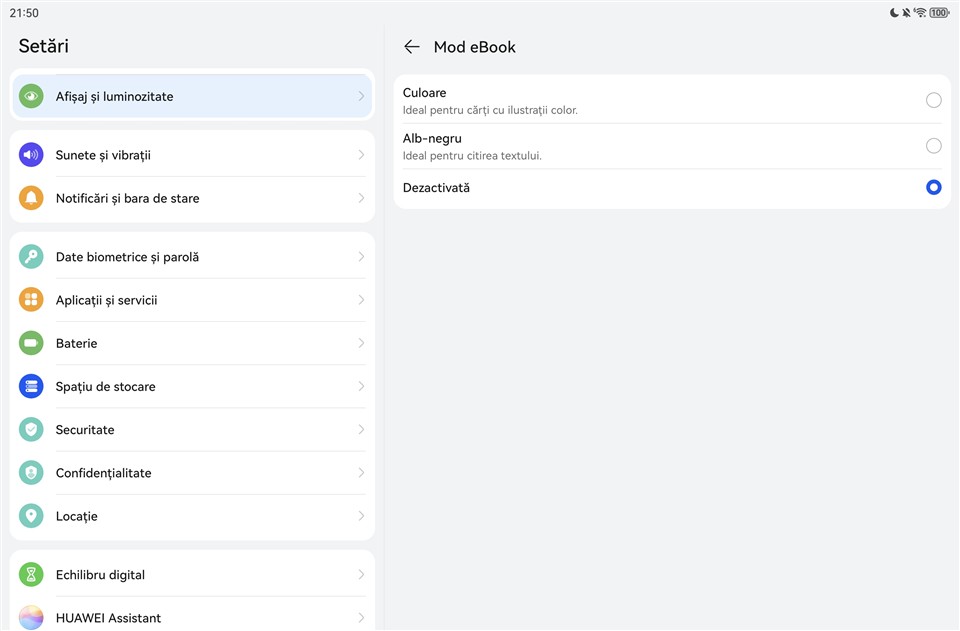Image resolution: width=960 pixels, height=631 pixels.
Task: Select the Alb-negru radio button
Action: (933, 146)
